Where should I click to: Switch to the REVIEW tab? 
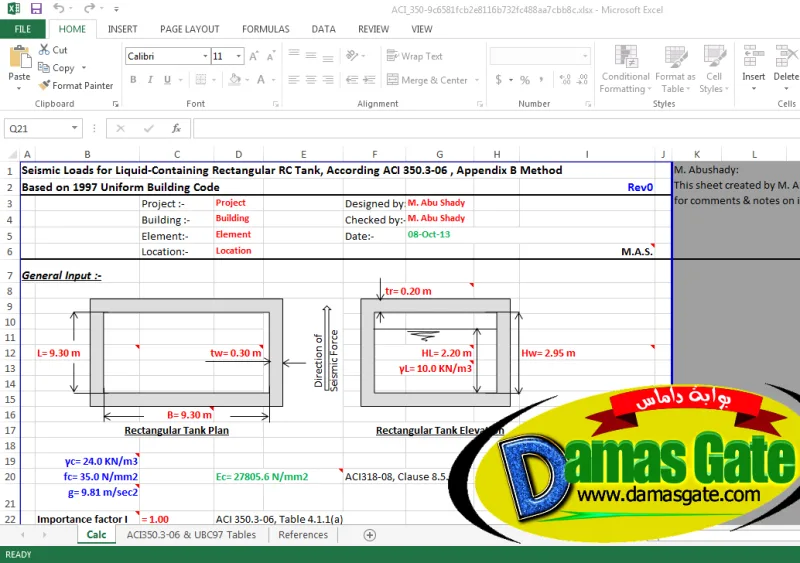(x=373, y=29)
